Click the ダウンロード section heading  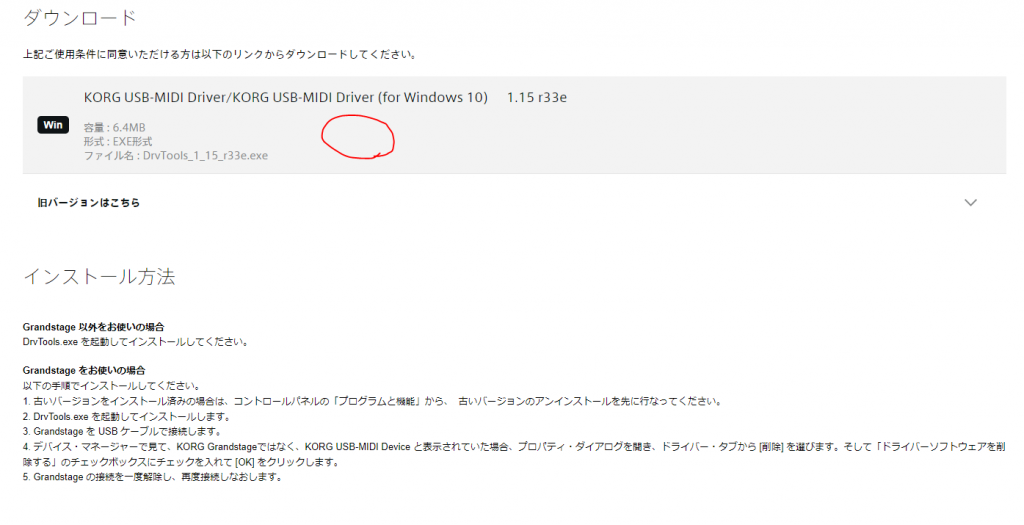[80, 18]
